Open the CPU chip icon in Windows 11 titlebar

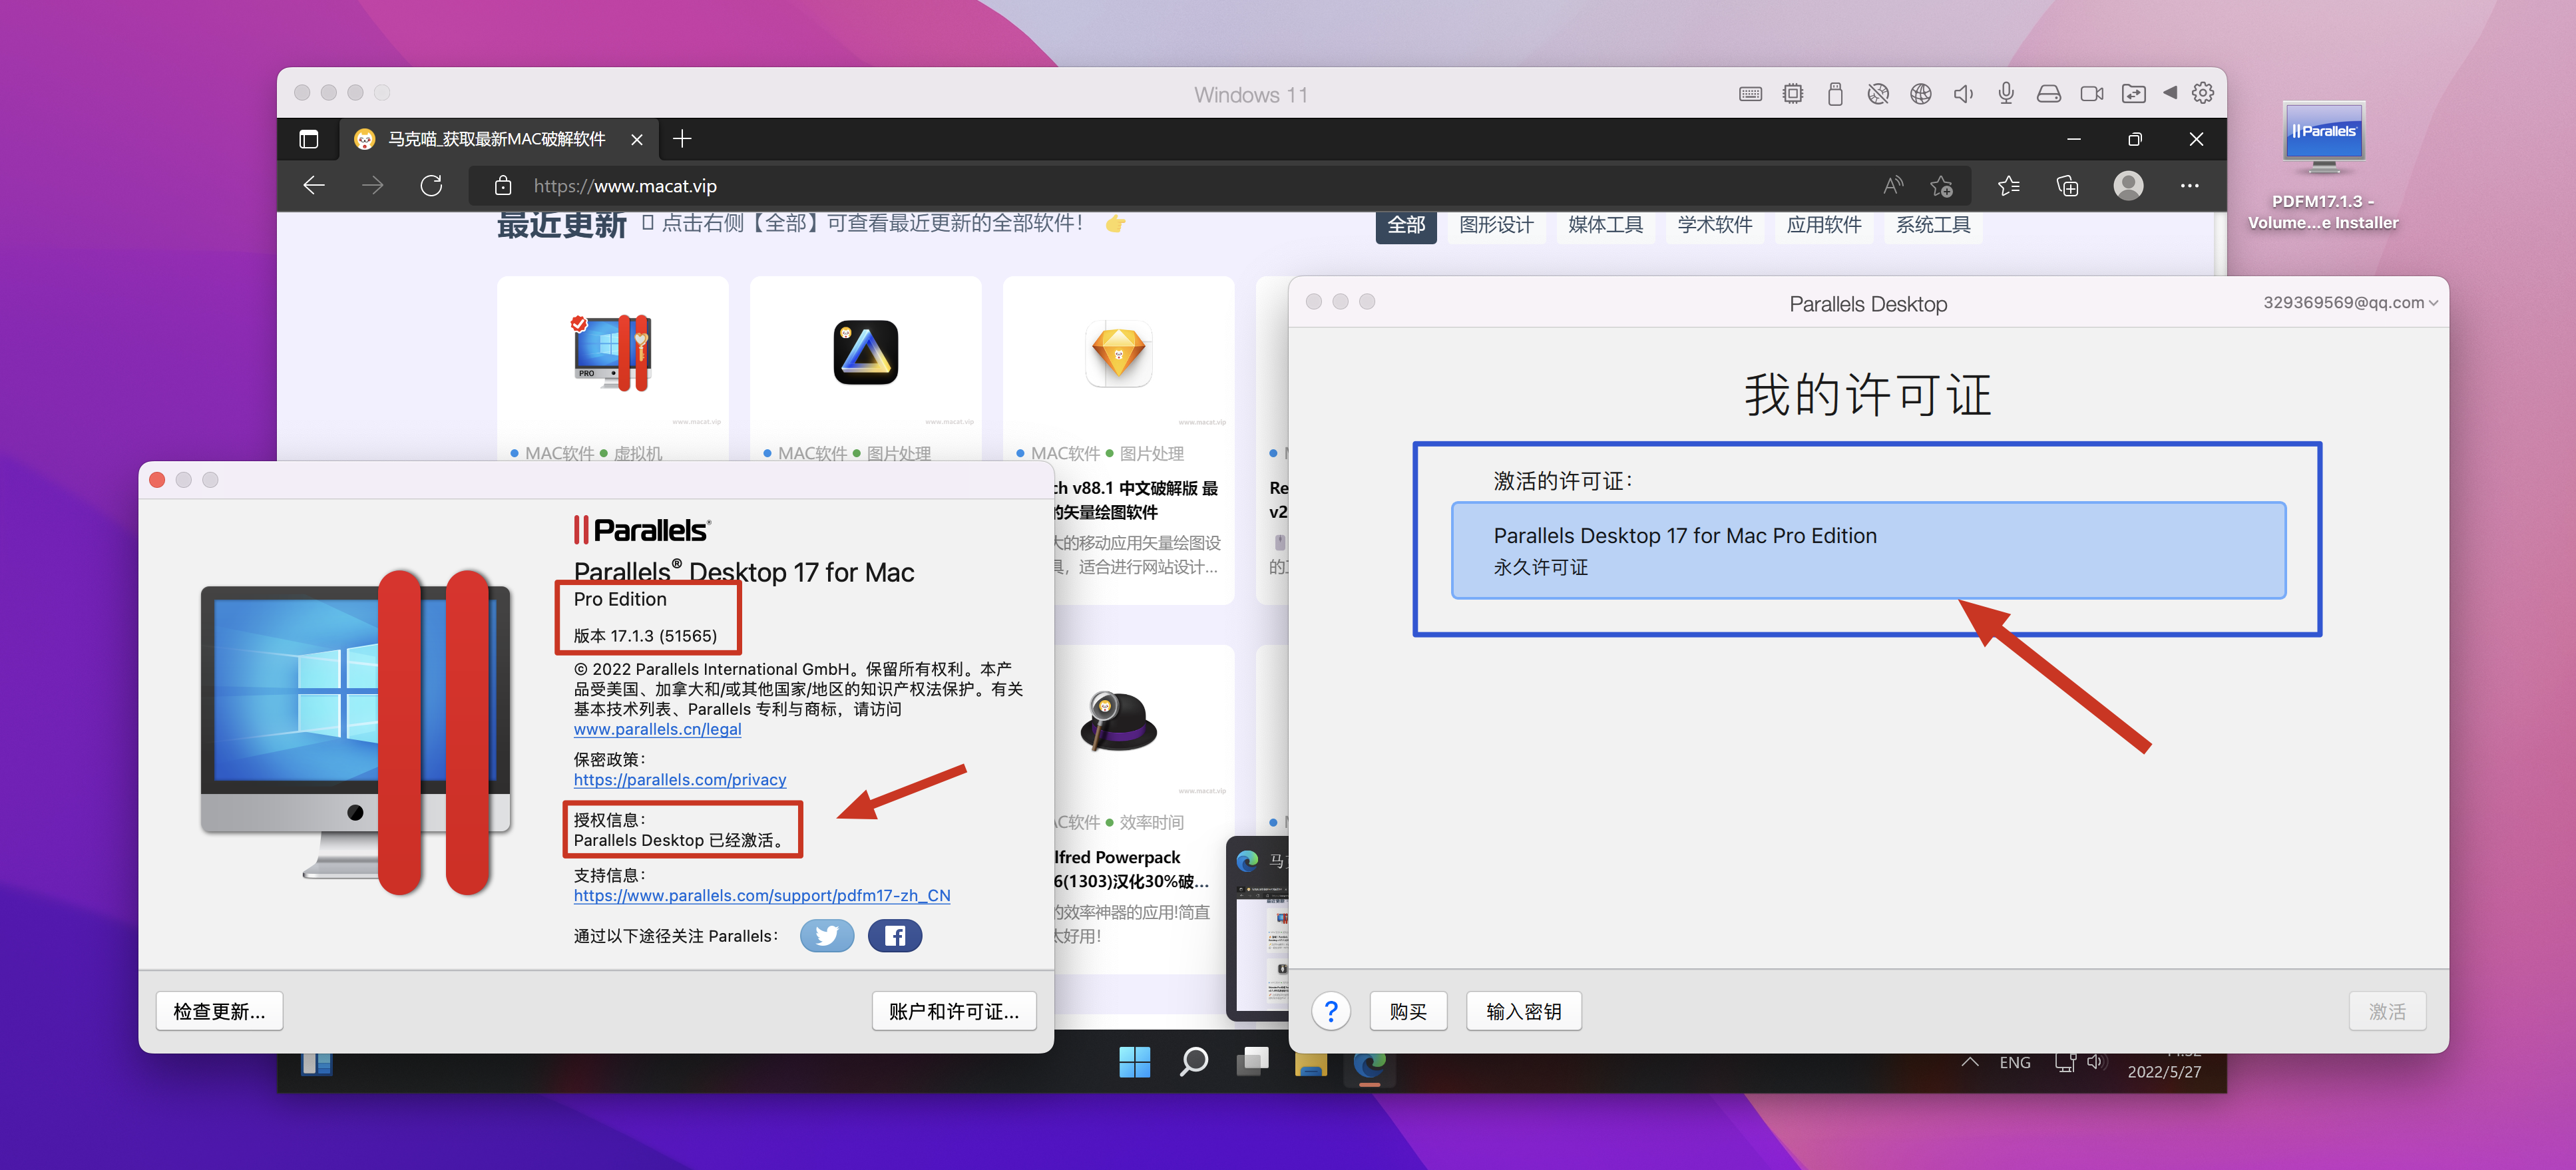1793,94
